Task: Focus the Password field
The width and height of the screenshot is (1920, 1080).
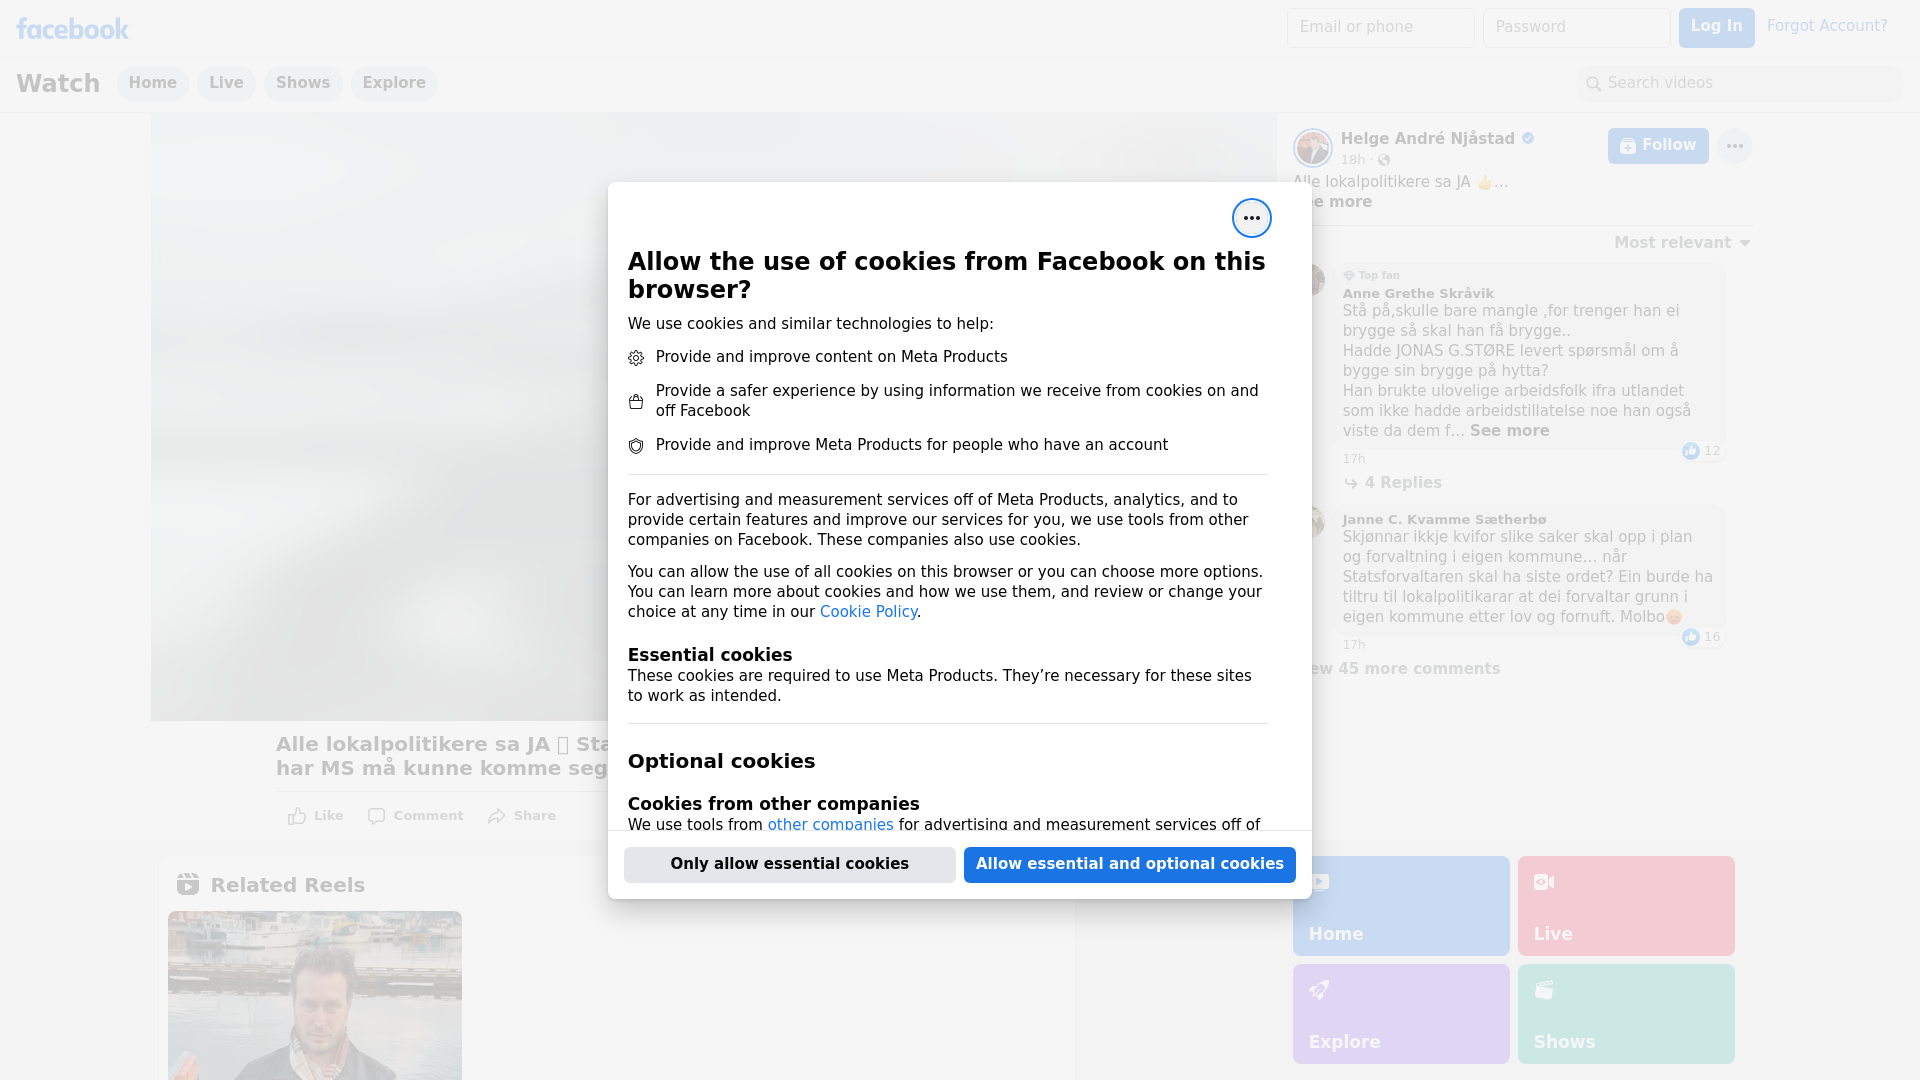Action: click(x=1576, y=27)
